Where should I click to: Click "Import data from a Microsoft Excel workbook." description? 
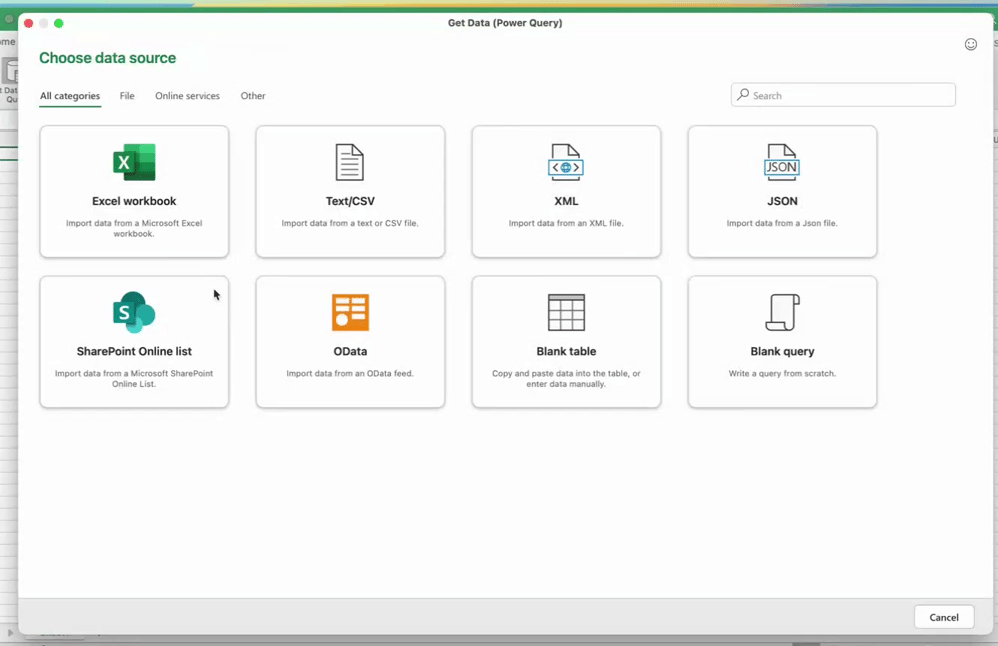point(134,228)
